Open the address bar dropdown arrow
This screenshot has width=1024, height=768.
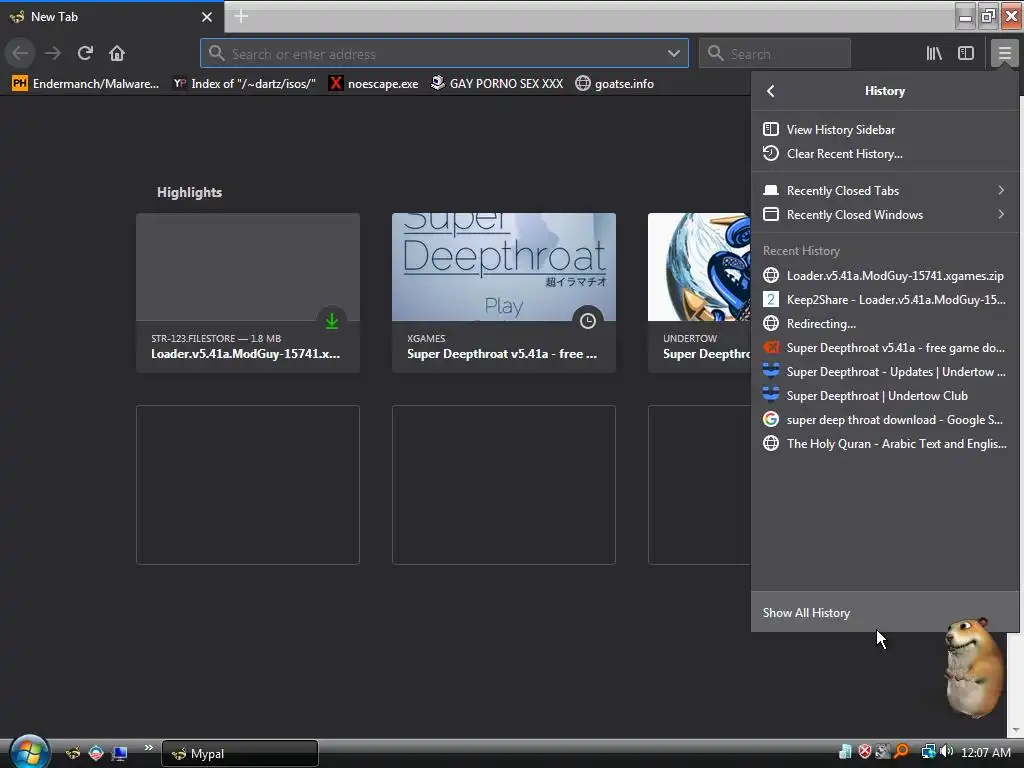[x=674, y=54]
